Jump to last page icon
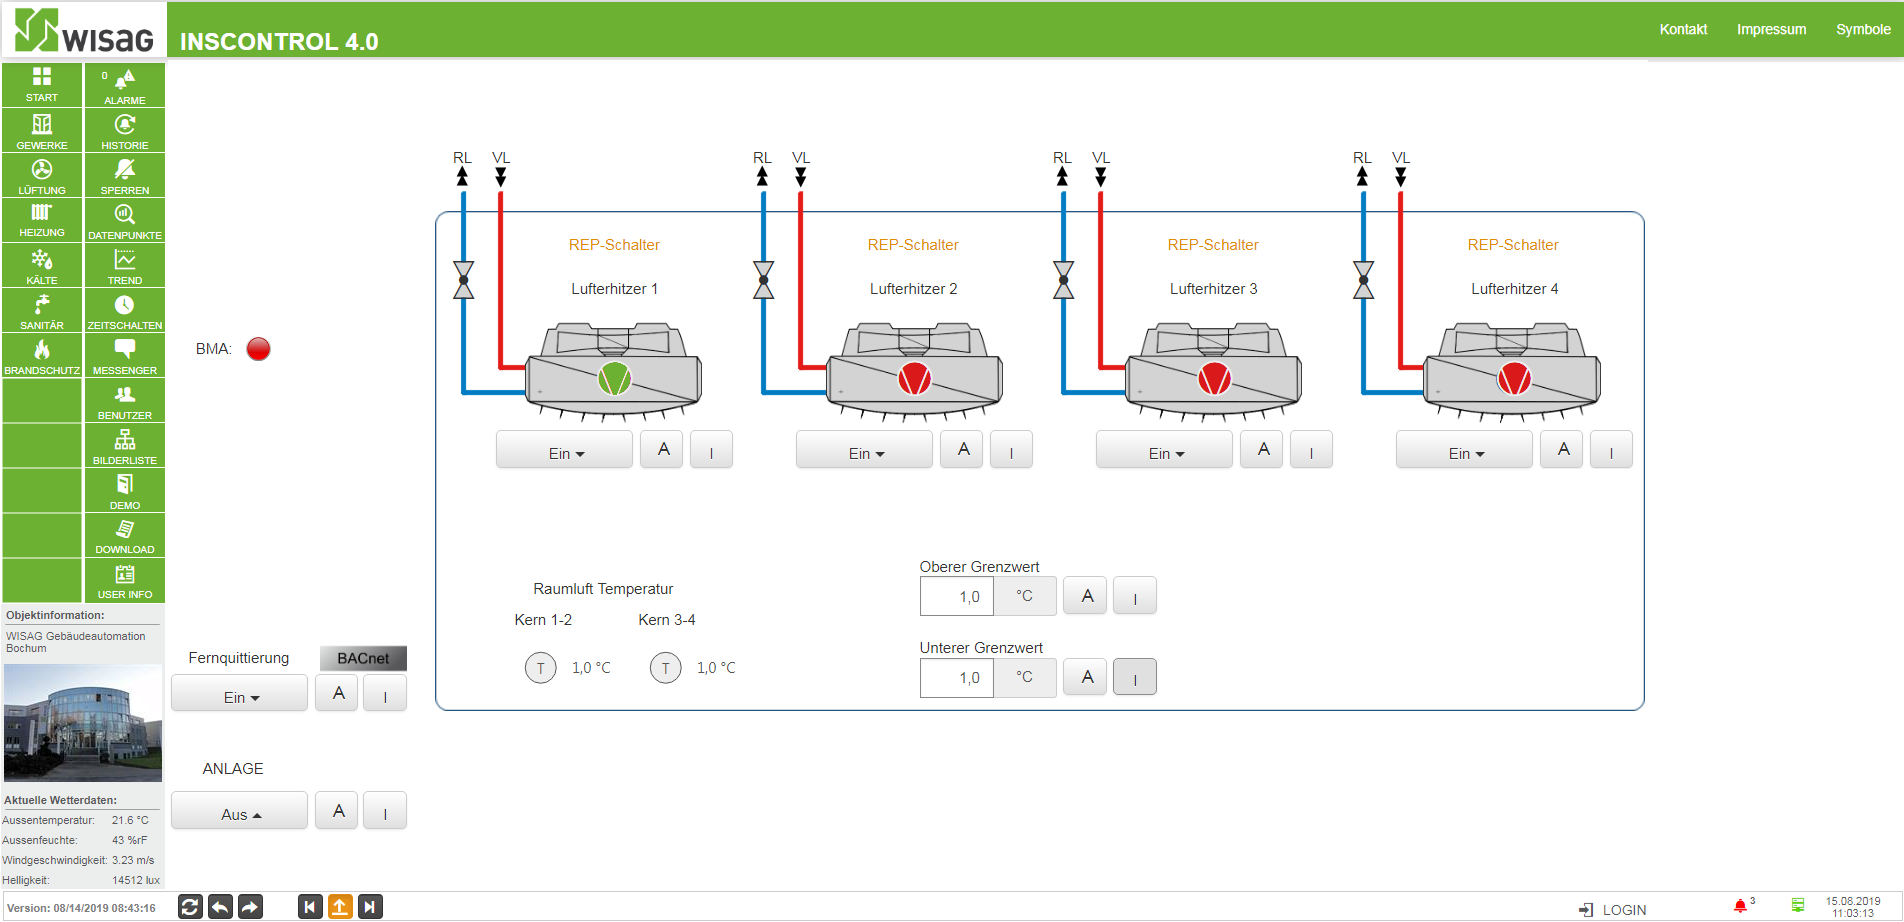Viewport: 1904px width, 922px height. pyautogui.click(x=370, y=907)
